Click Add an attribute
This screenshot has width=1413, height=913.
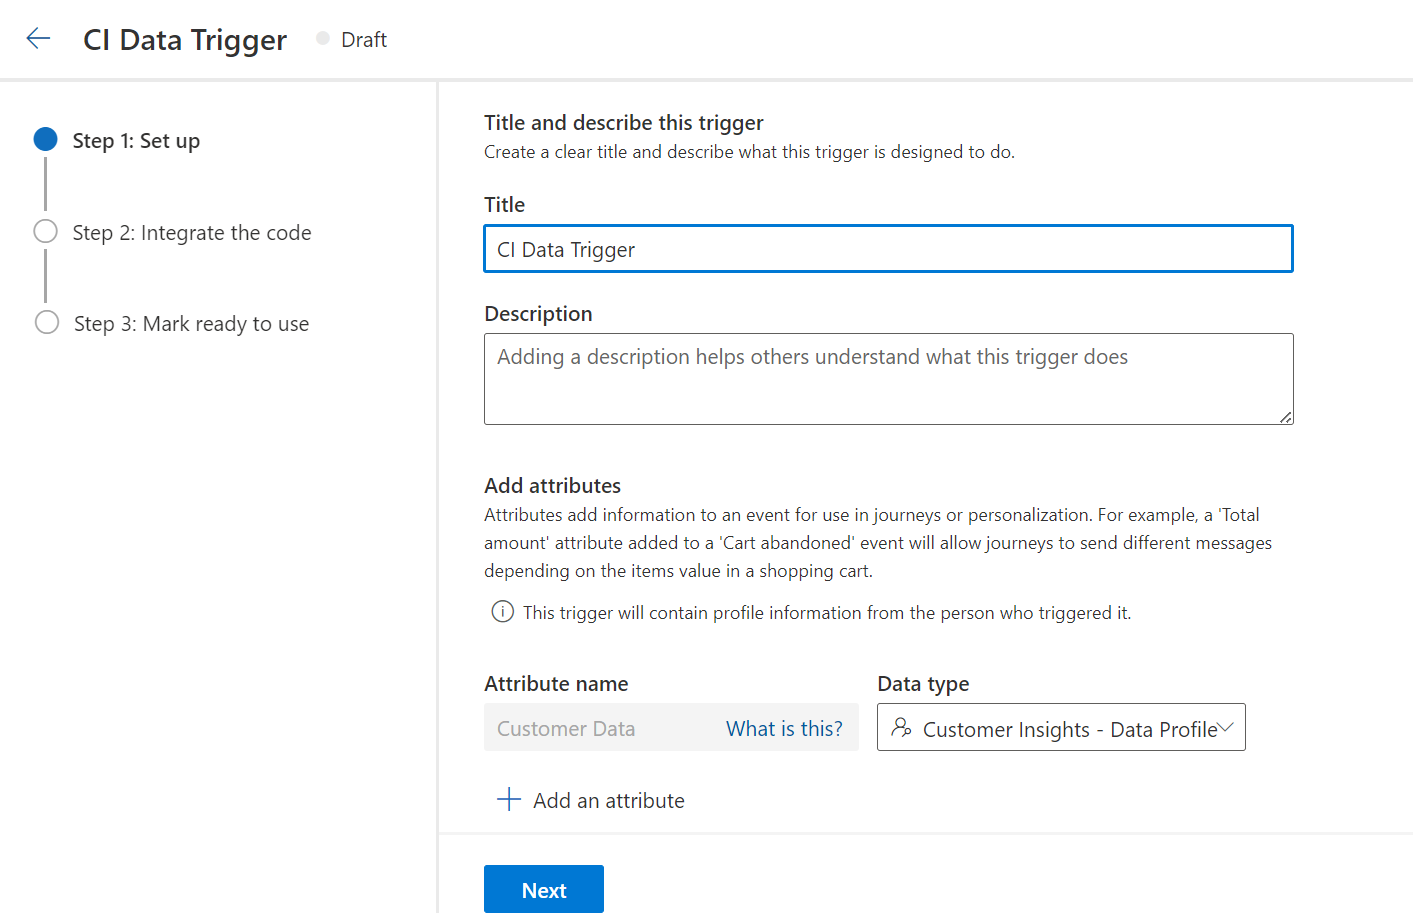pos(609,799)
